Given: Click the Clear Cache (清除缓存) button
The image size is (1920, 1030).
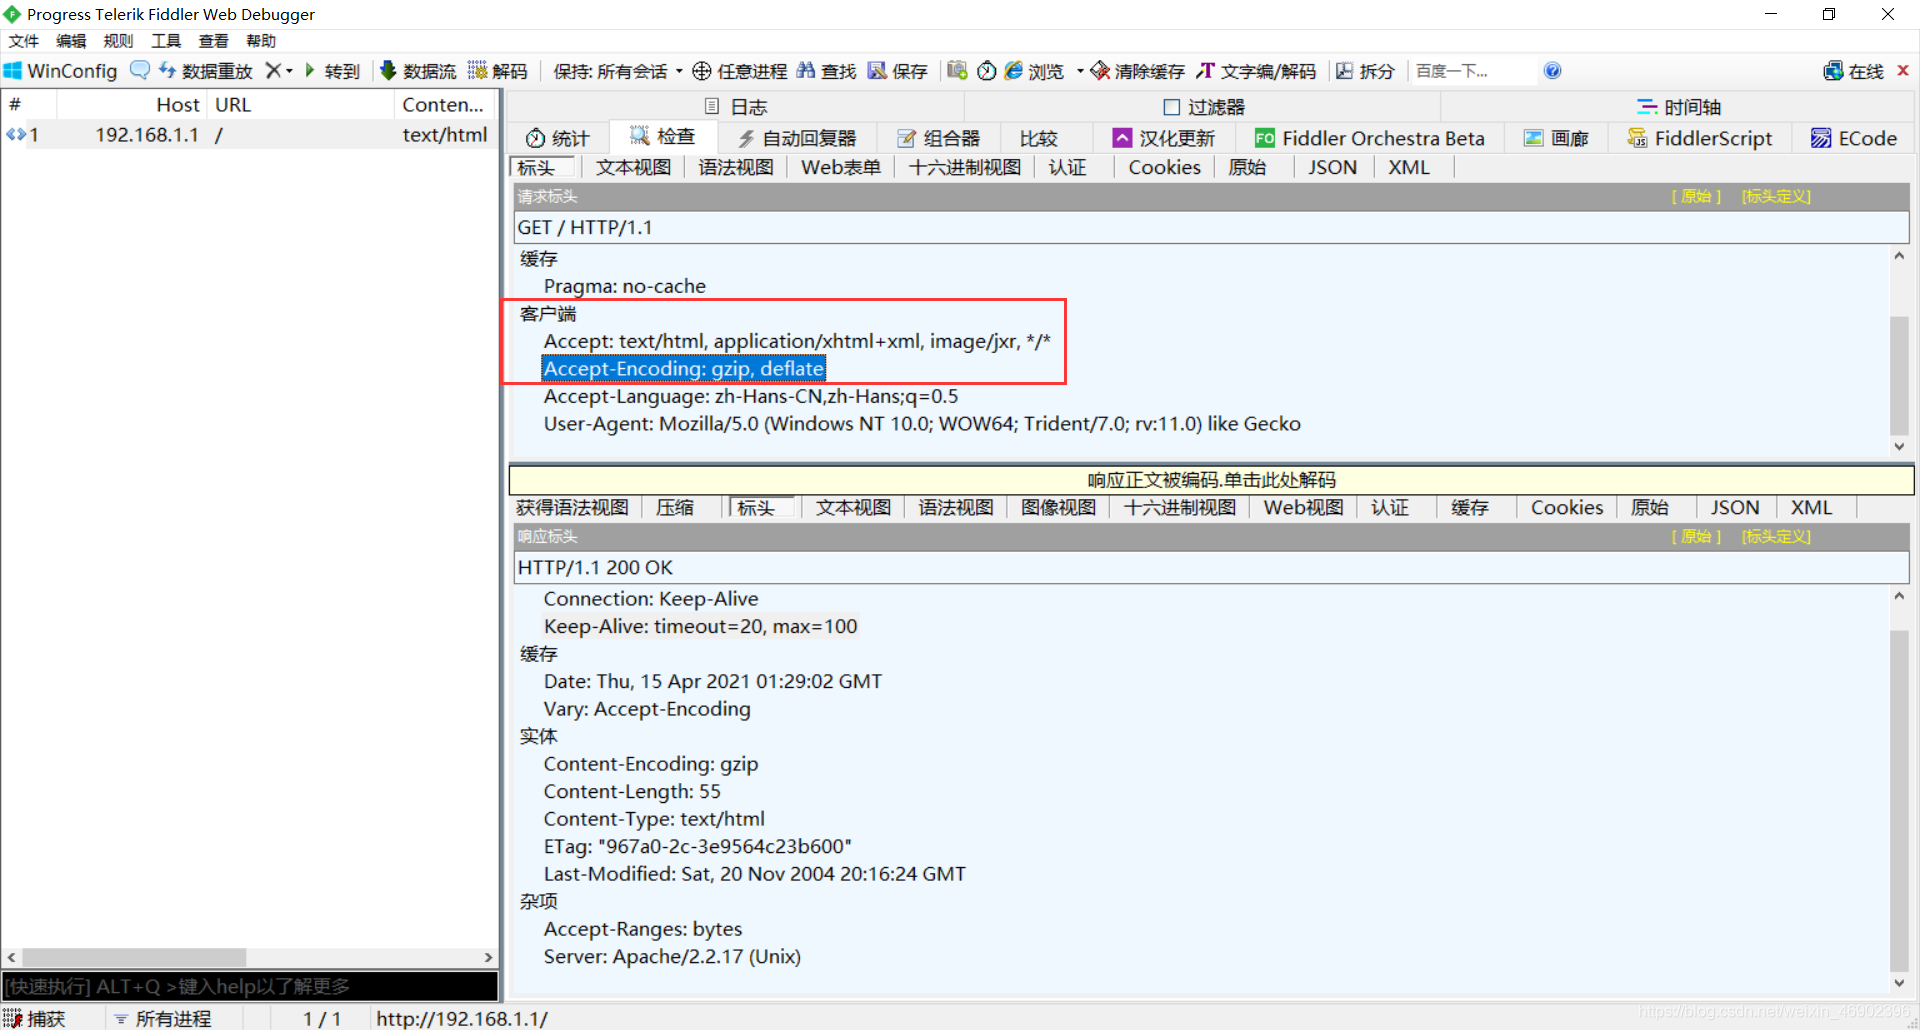Looking at the screenshot, I should point(1137,71).
